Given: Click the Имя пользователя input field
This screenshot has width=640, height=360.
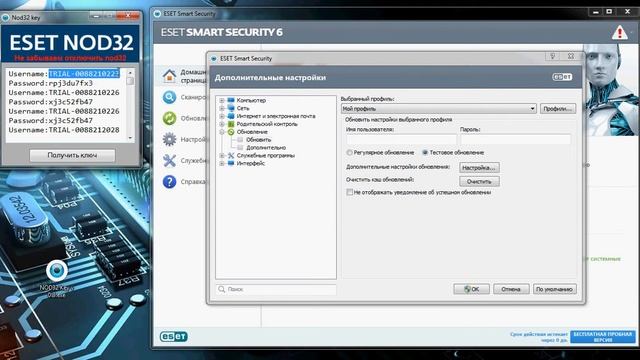Looking at the screenshot, I should pyautogui.click(x=402, y=139).
